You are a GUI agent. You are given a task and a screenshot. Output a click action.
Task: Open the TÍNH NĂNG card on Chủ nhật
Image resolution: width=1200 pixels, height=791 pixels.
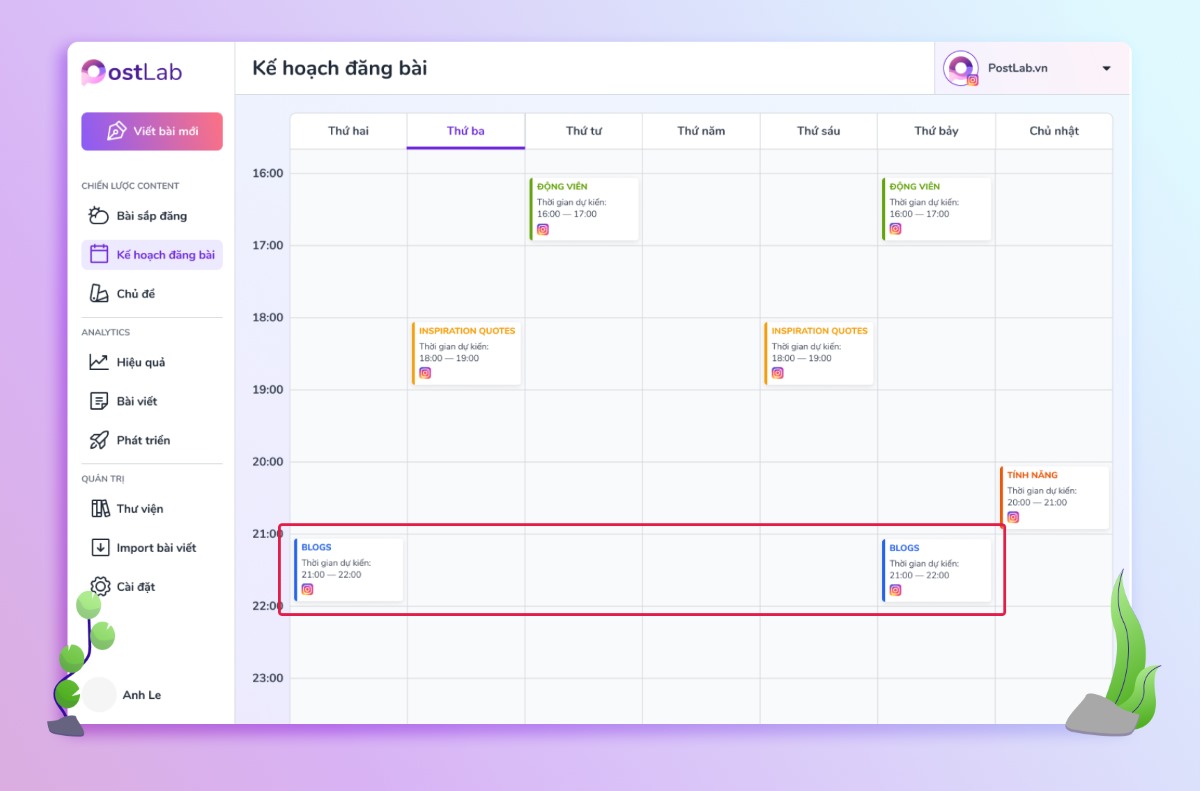click(x=1054, y=497)
